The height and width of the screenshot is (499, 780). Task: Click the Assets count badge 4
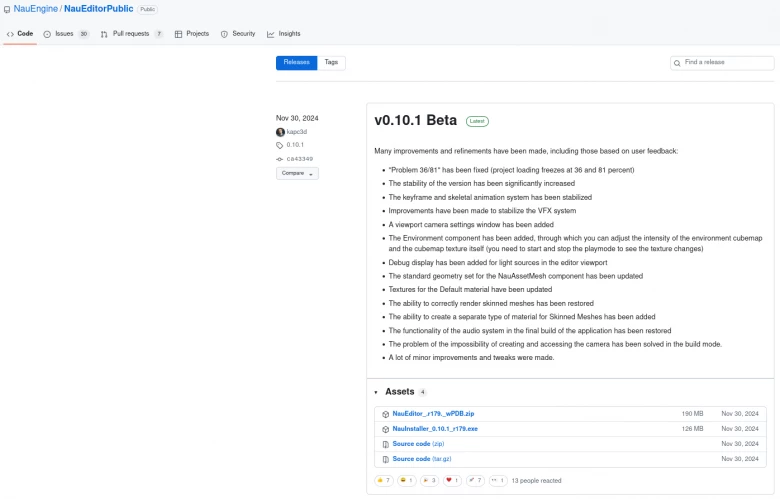[422, 392]
